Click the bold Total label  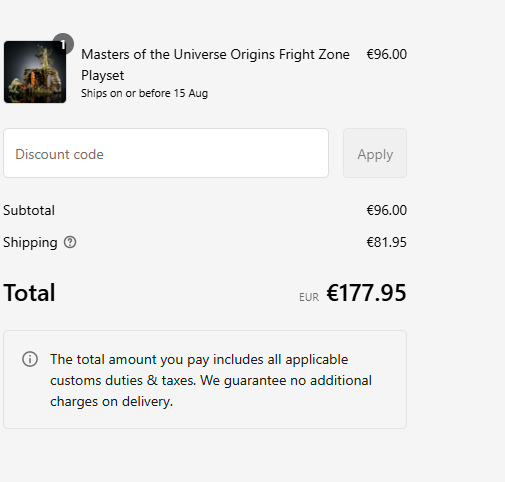pyautogui.click(x=29, y=293)
